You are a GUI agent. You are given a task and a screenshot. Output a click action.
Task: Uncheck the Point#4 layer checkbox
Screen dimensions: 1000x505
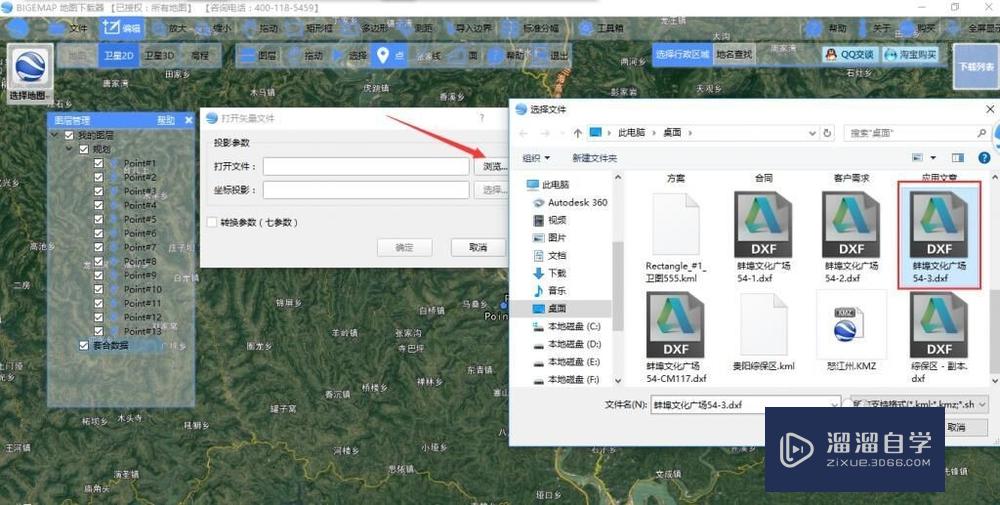pos(98,205)
